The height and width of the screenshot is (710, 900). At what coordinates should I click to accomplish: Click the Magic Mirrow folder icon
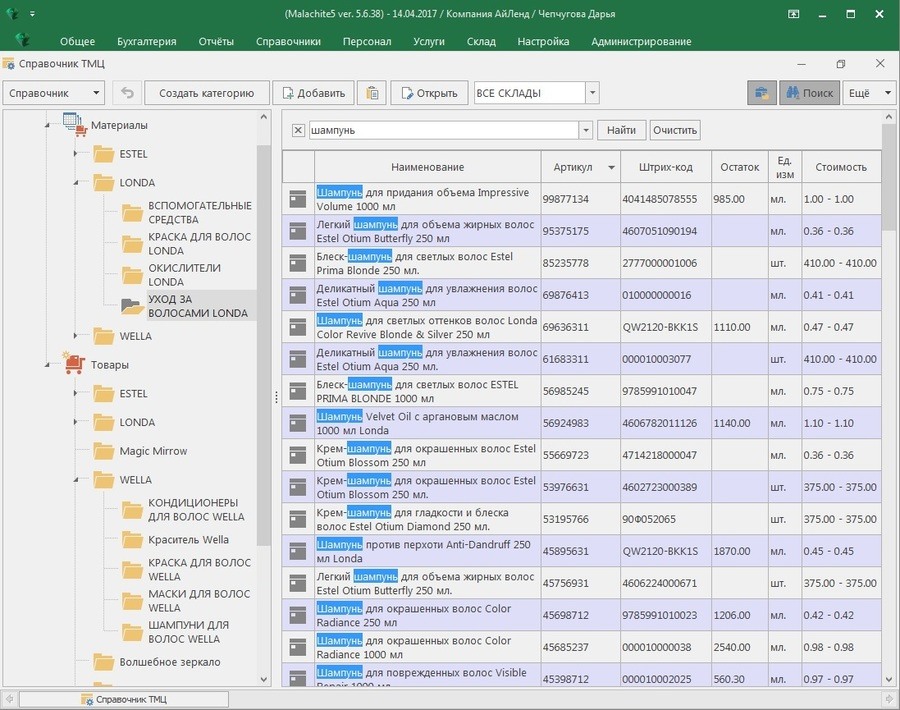pyautogui.click(x=104, y=451)
